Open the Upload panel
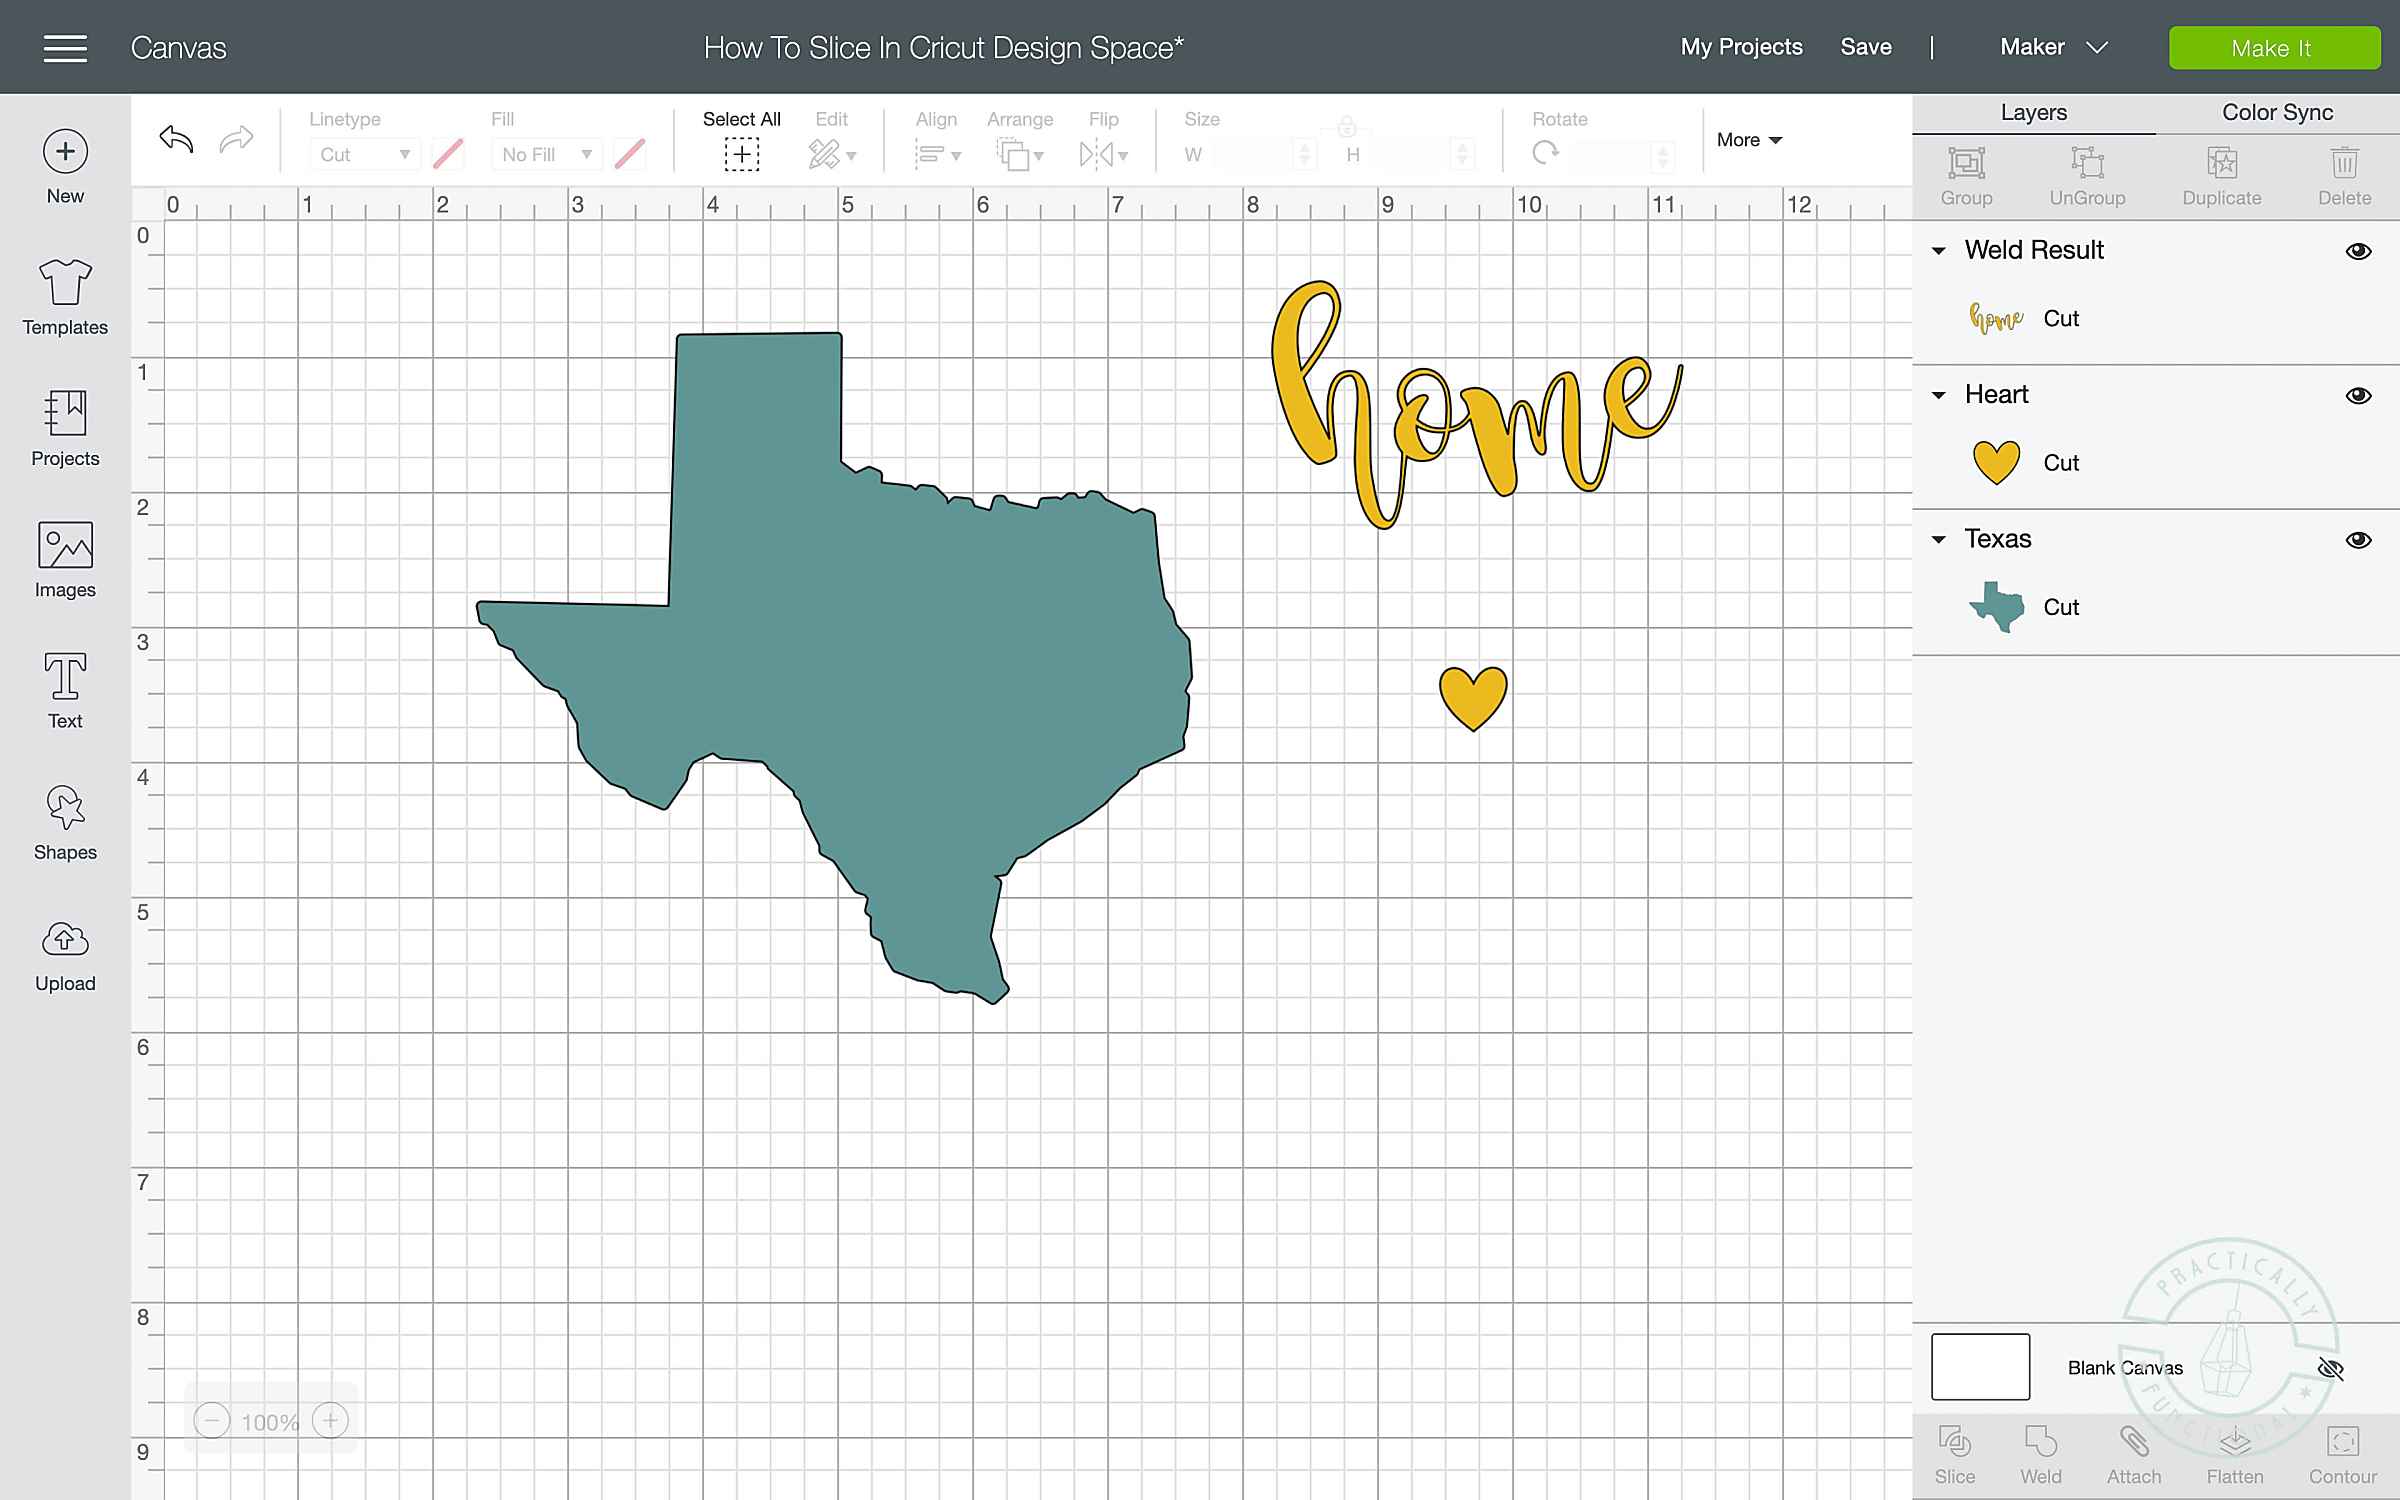Viewport: 2400px width, 1500px height. tap(65, 956)
